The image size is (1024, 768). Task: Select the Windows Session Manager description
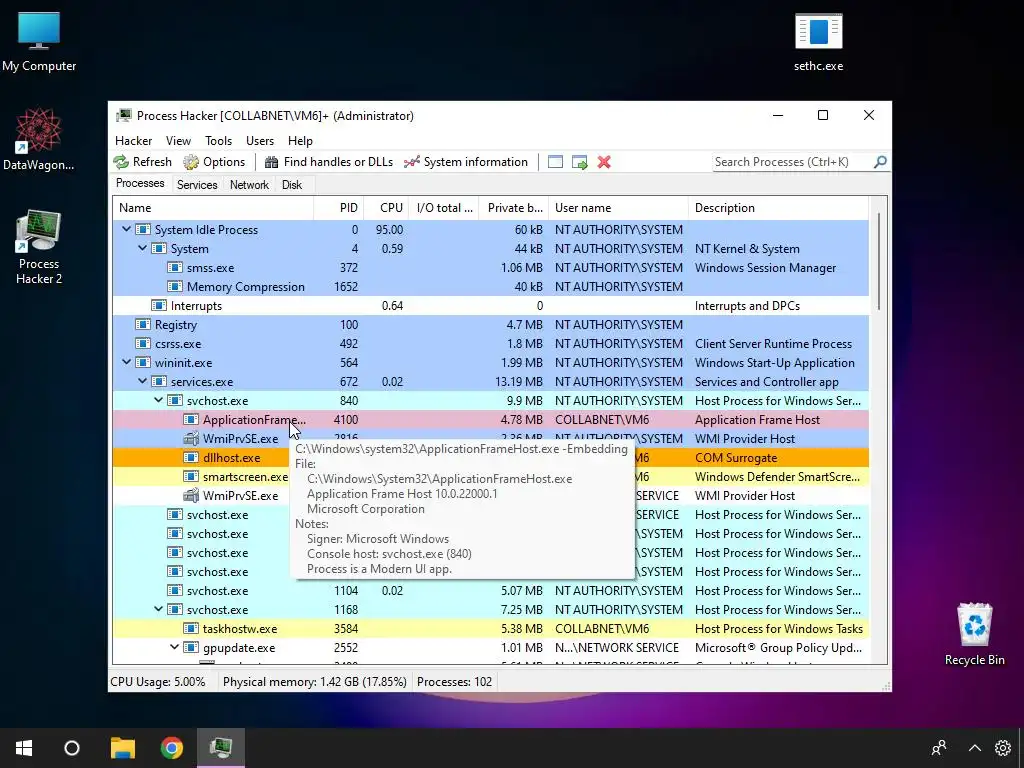[765, 267]
